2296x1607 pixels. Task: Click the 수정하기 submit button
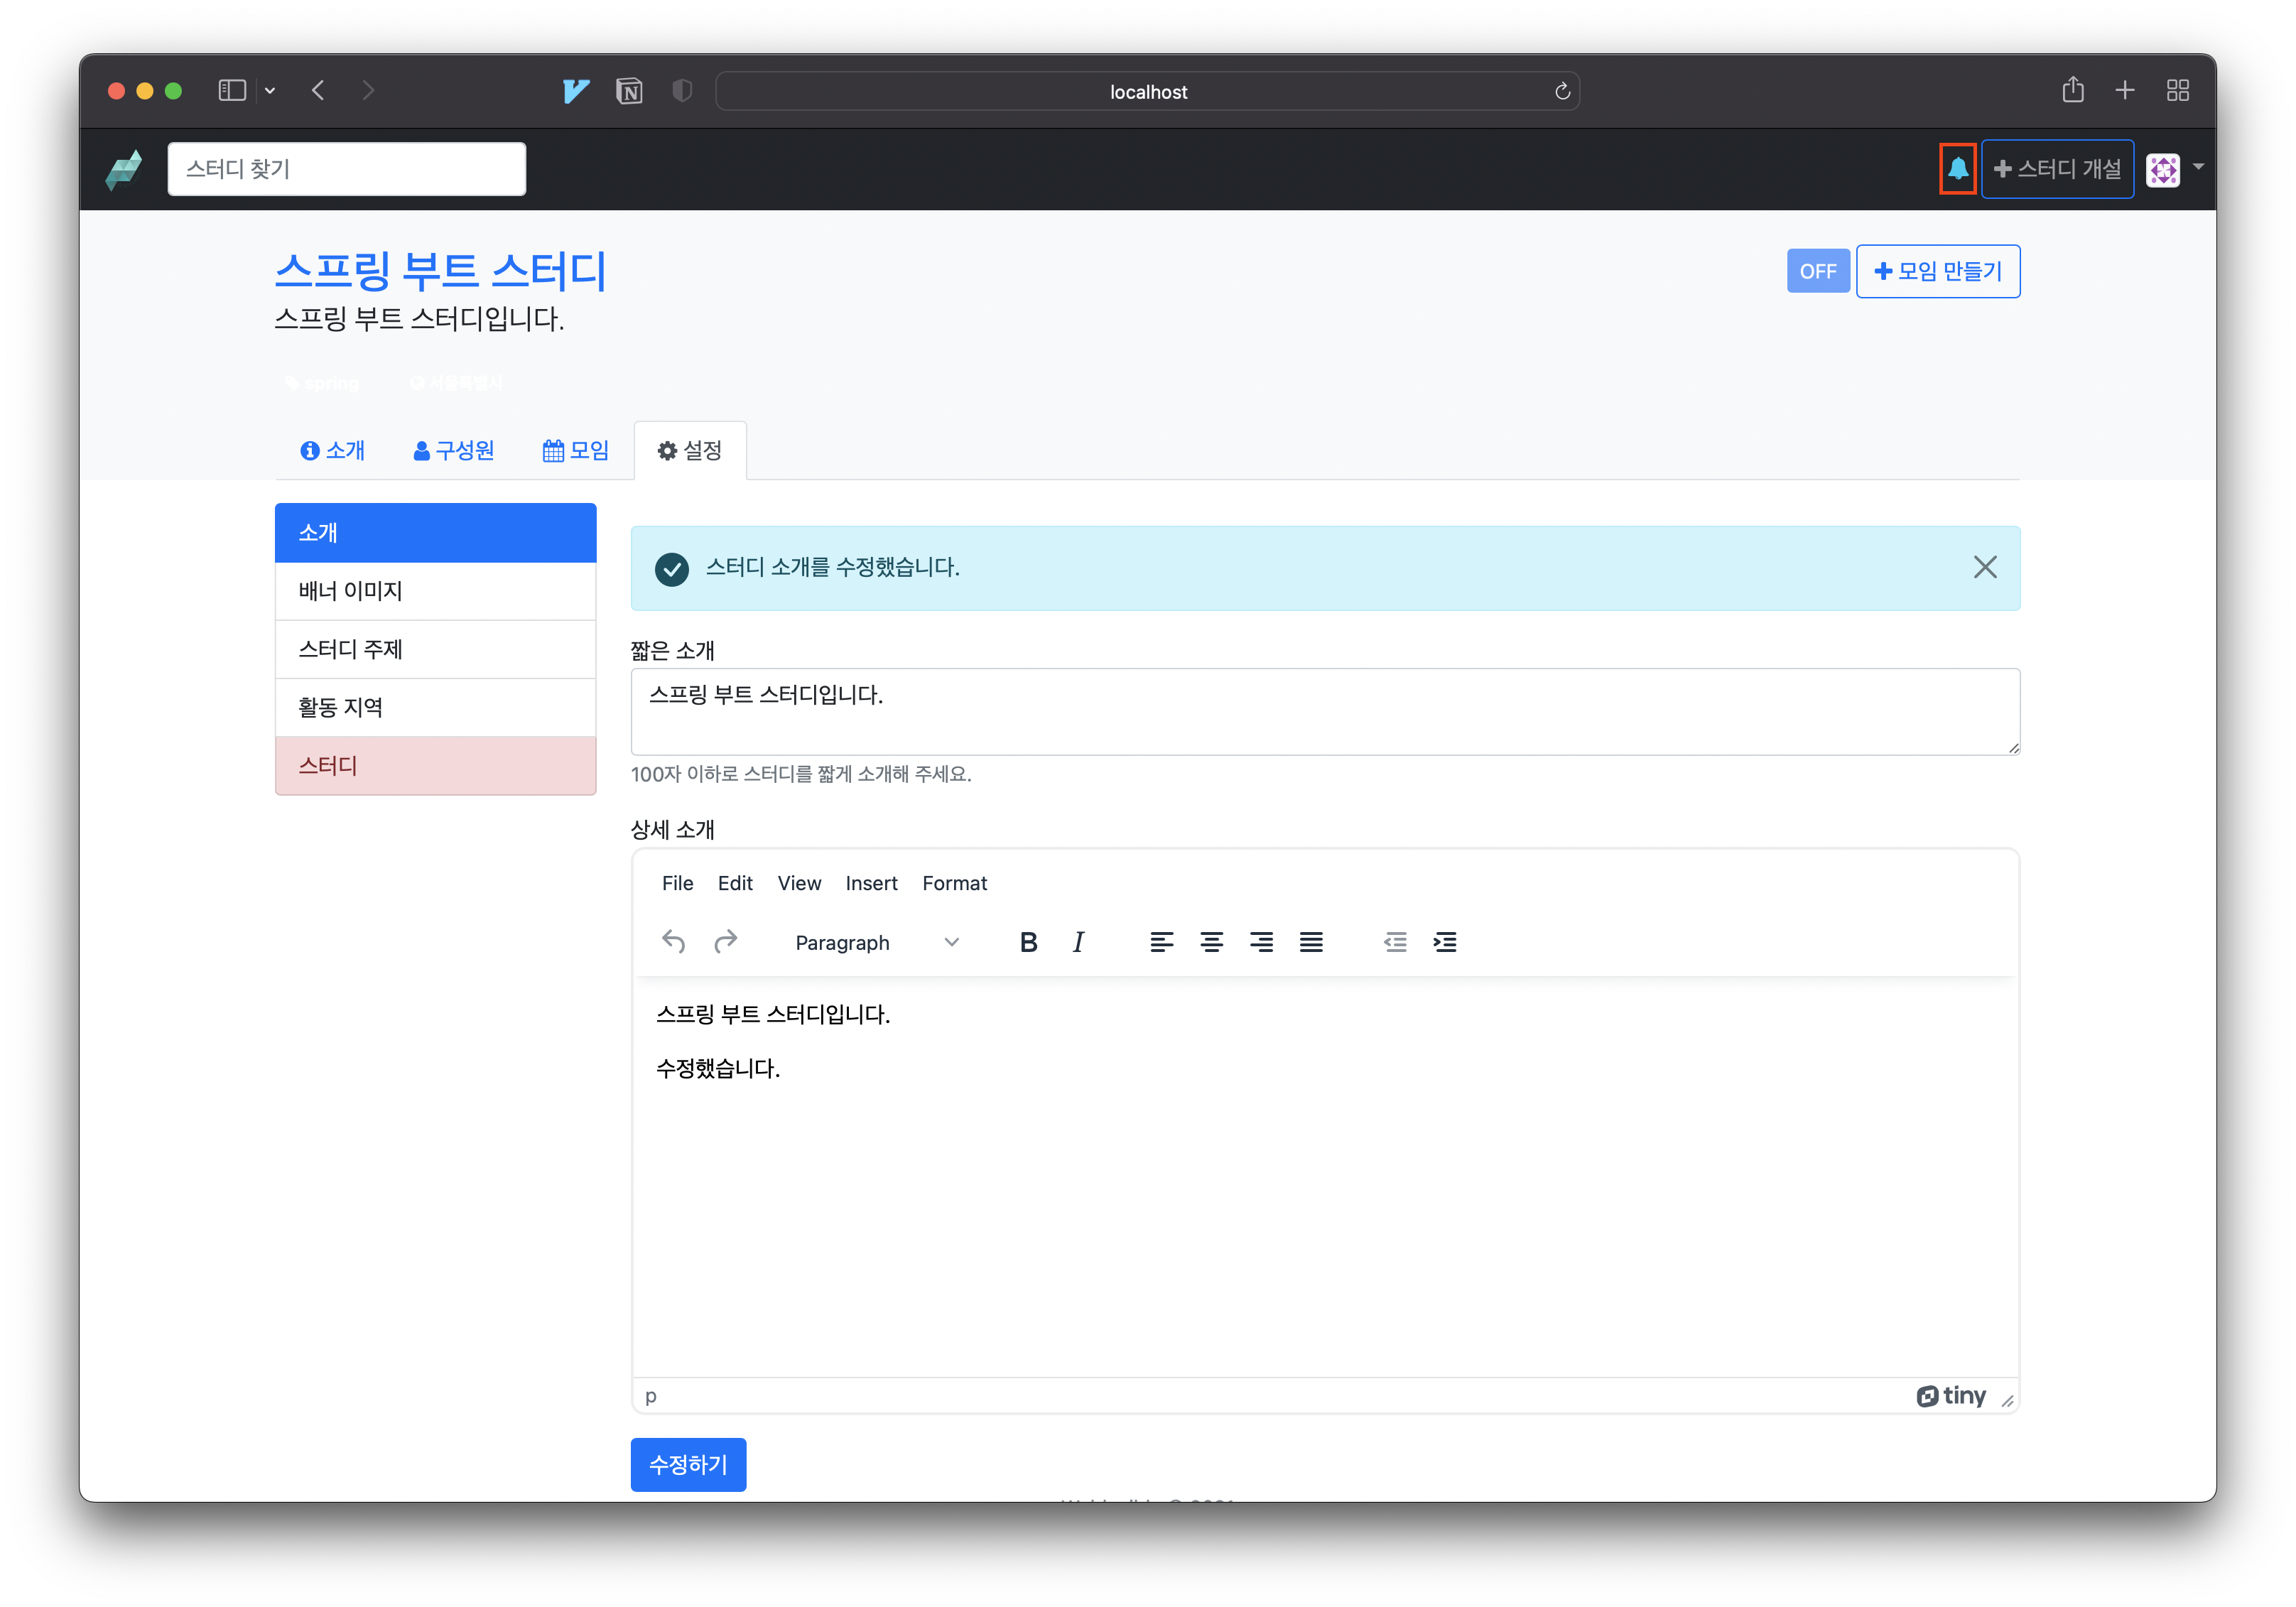tap(688, 1464)
